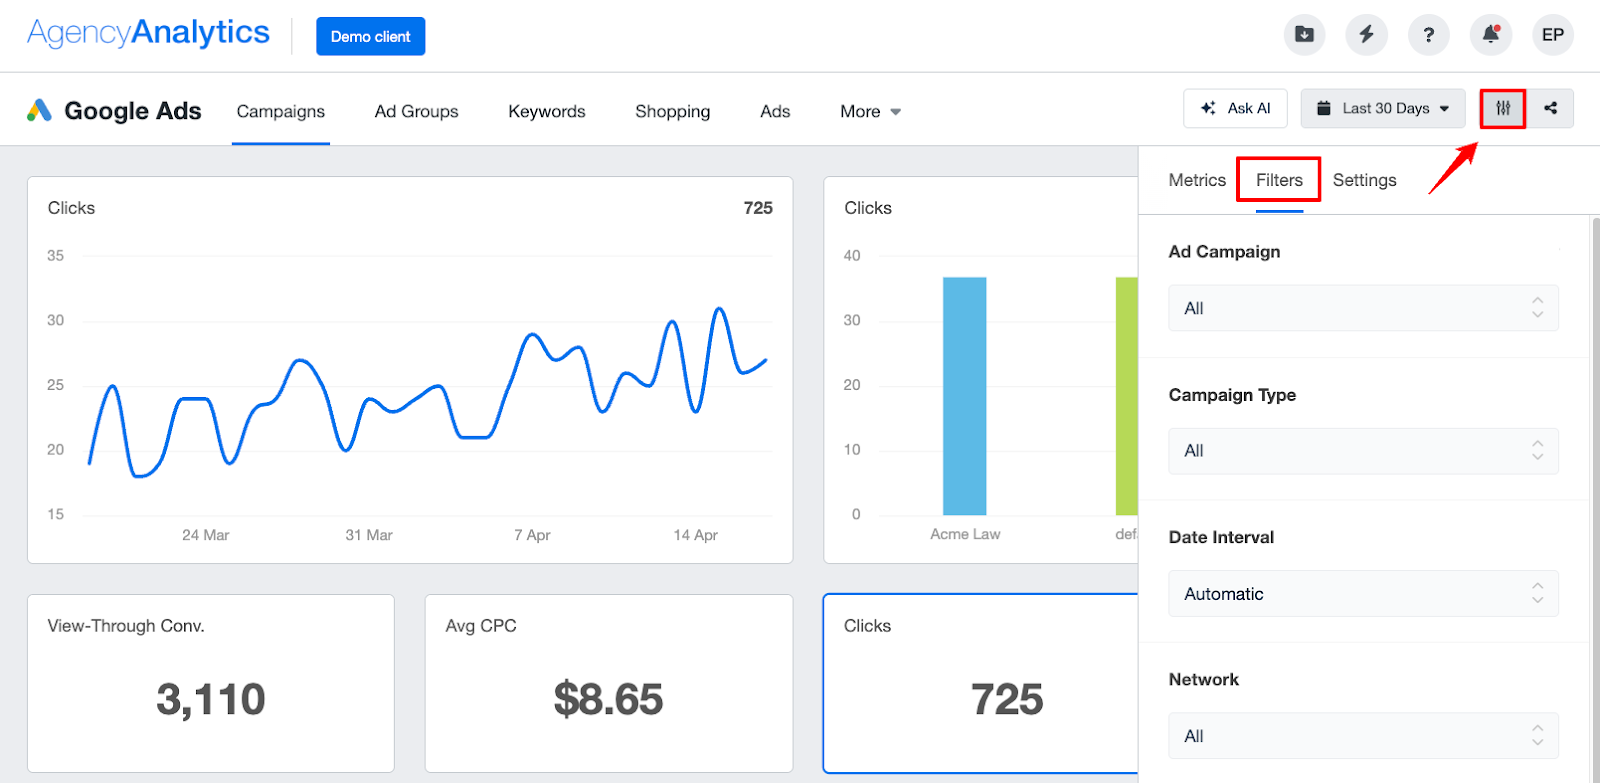
Task: Click the 31 Mar axis label
Action: click(x=369, y=535)
